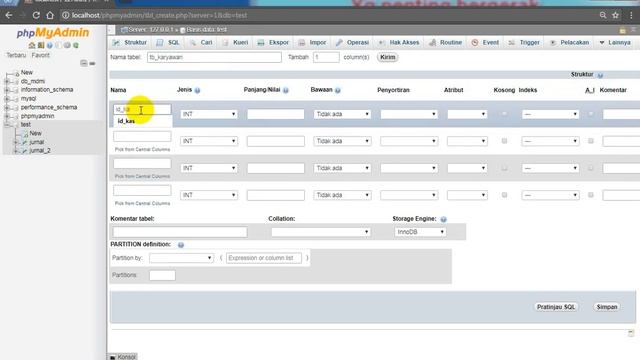Image resolution: width=640 pixels, height=360 pixels.
Task: Open the Partition by dropdown
Action: click(x=181, y=258)
